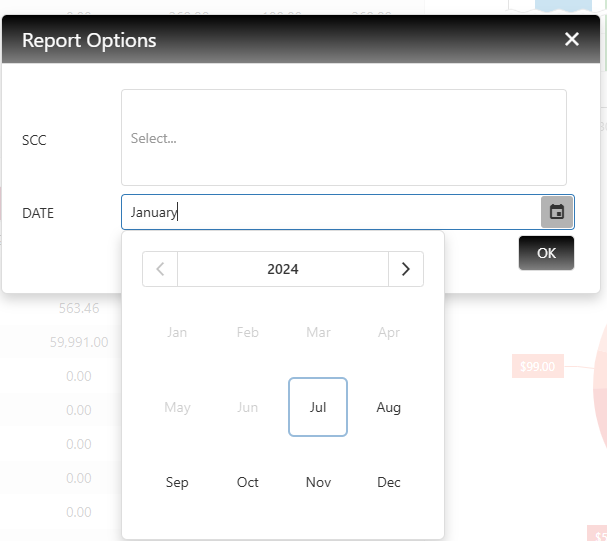Open the SCC Select dropdown
Screen dimensions: 607x541
344,138
